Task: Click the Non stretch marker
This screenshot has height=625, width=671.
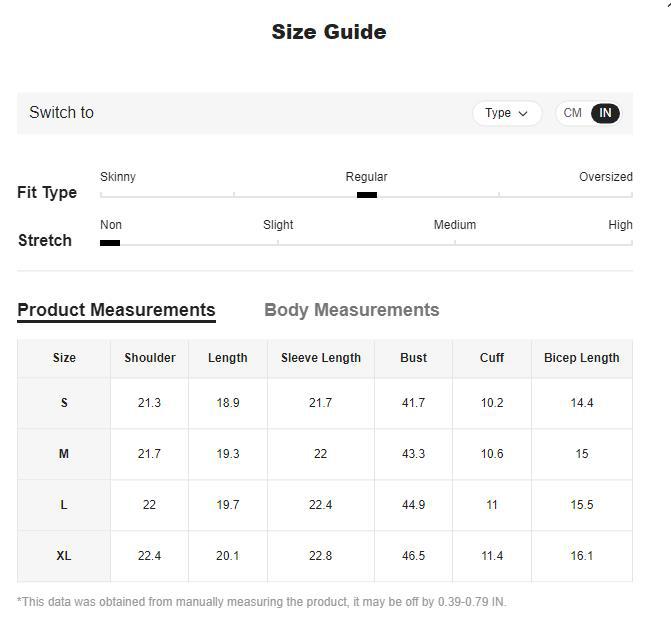Action: click(x=110, y=243)
